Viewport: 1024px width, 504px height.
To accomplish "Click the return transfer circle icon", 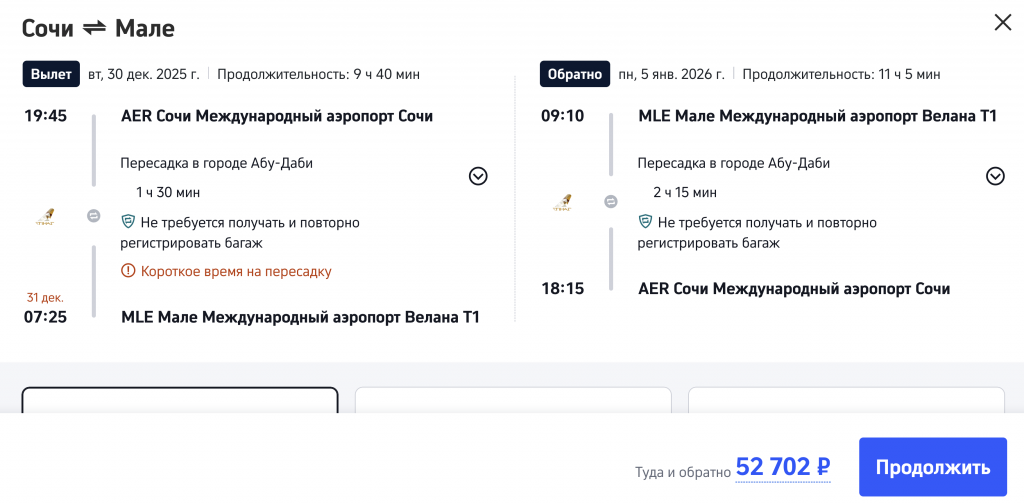I will (611, 202).
